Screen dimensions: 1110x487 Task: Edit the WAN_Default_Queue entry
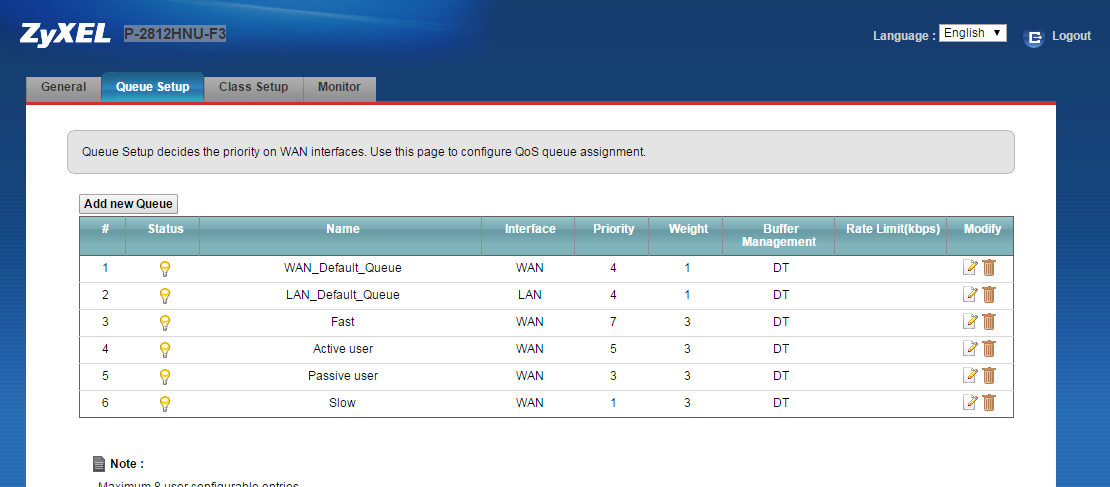coord(971,268)
